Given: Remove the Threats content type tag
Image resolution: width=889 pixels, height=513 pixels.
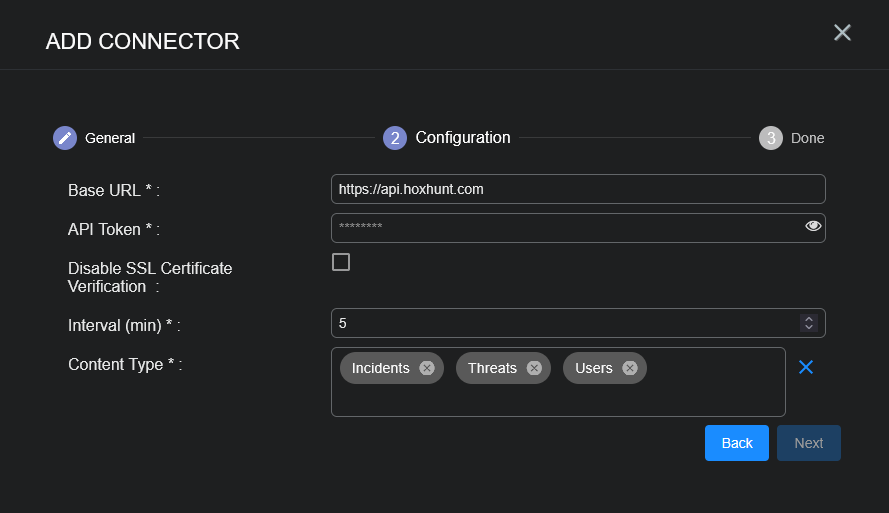Looking at the screenshot, I should coord(534,368).
